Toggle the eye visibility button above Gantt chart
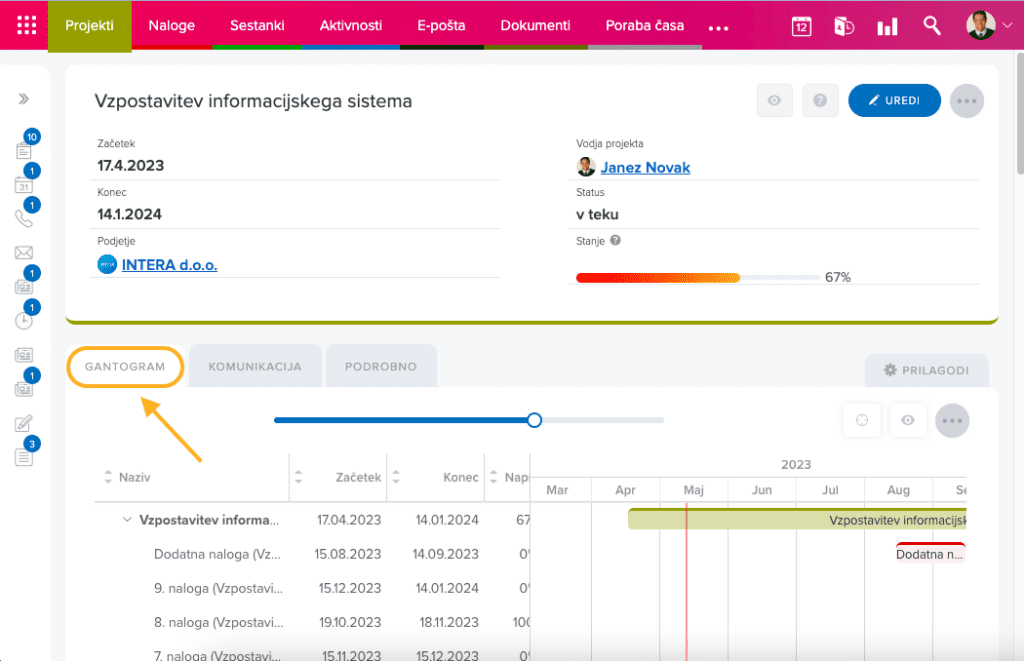The height and width of the screenshot is (661, 1024). (908, 421)
